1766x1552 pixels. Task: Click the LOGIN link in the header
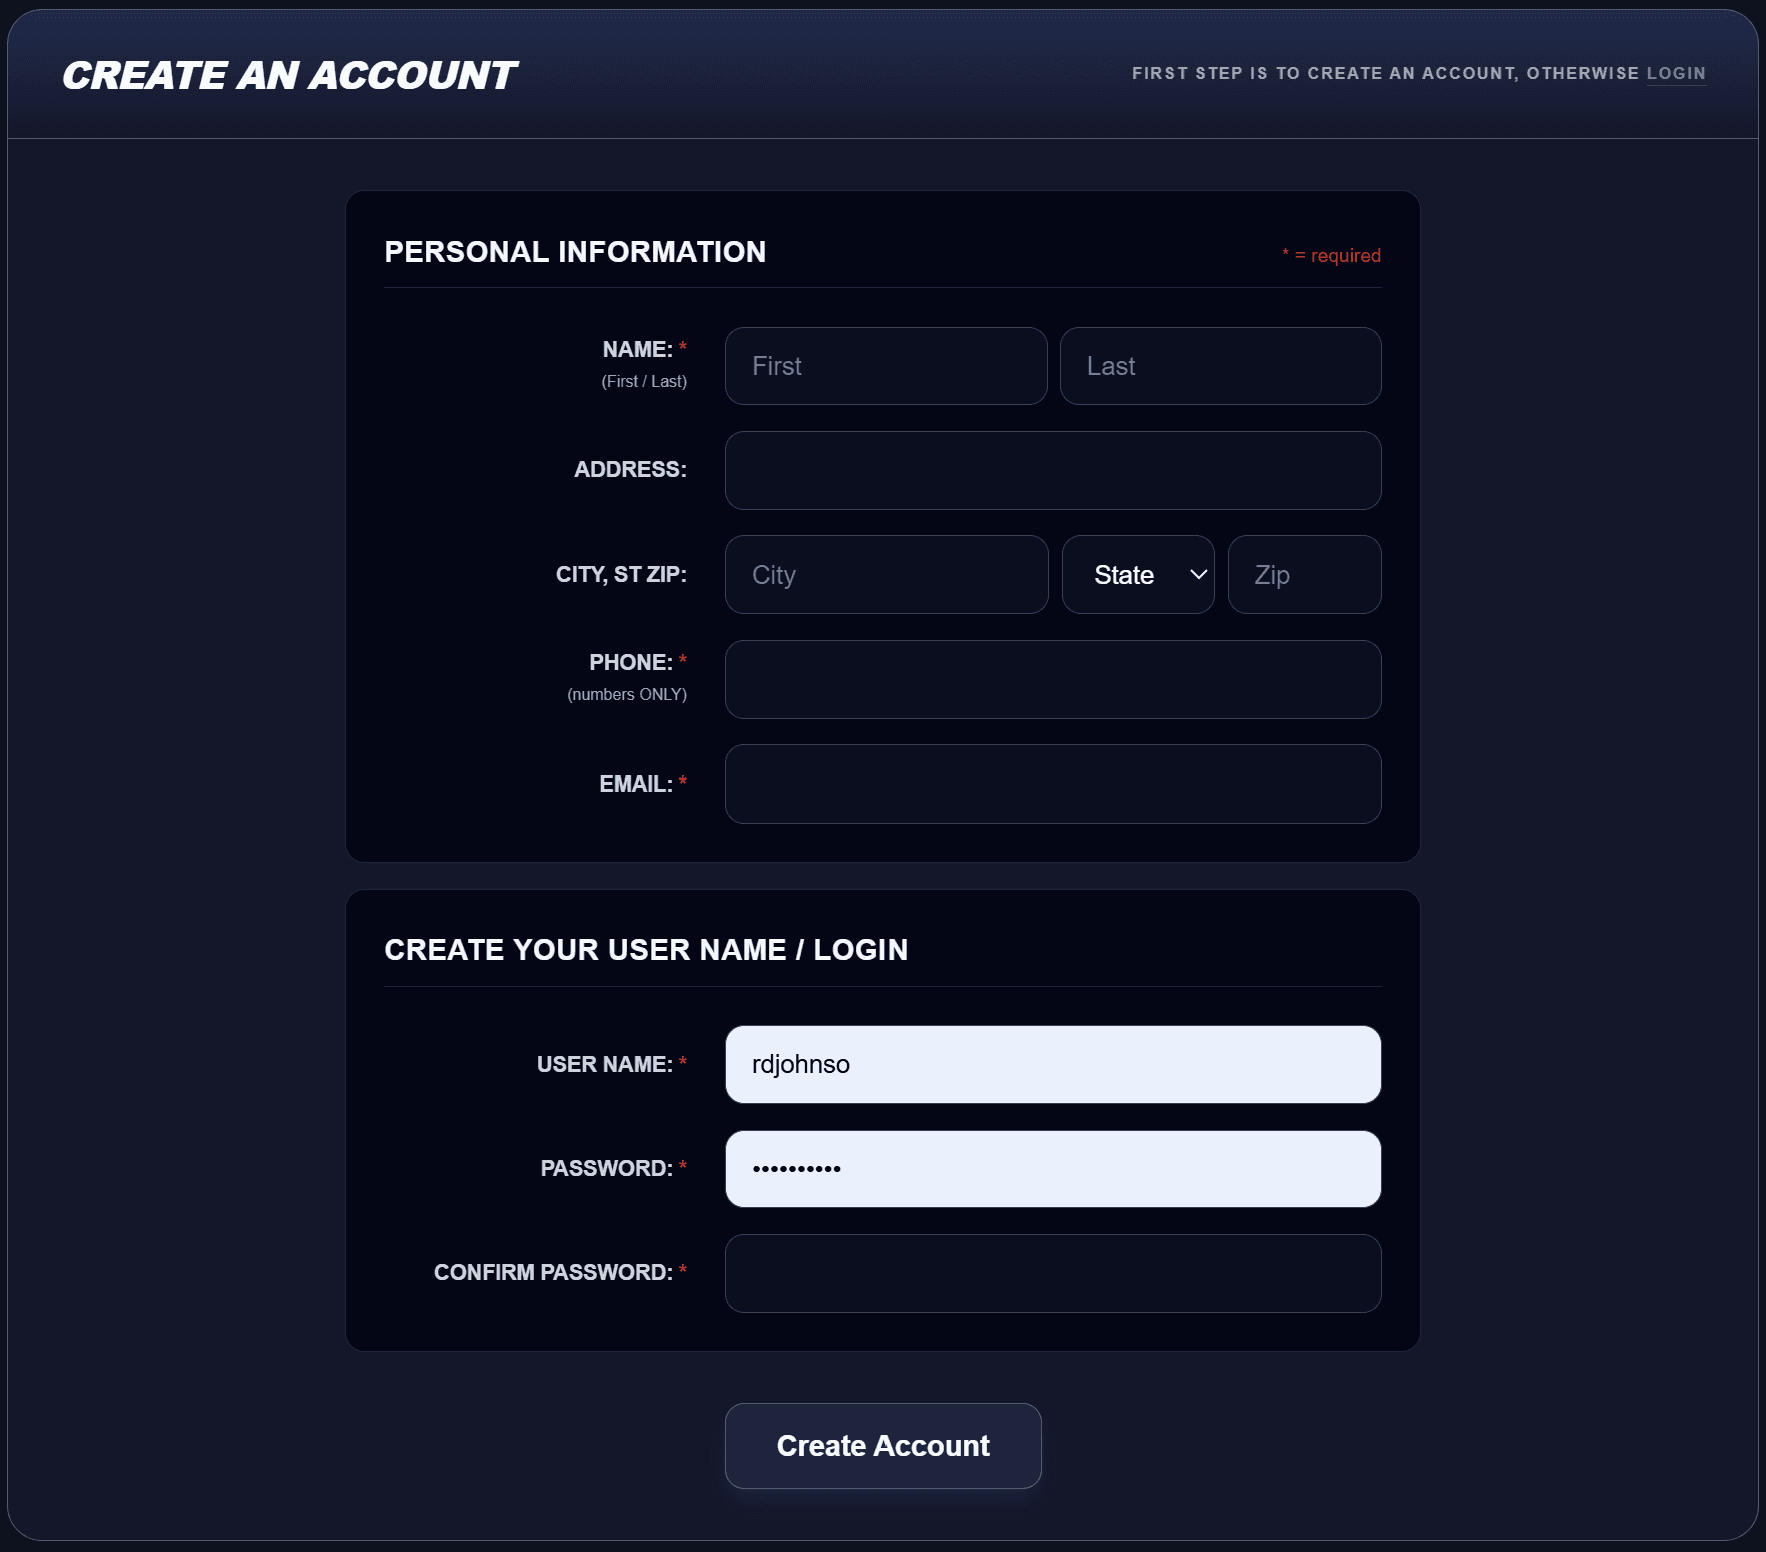1676,73
